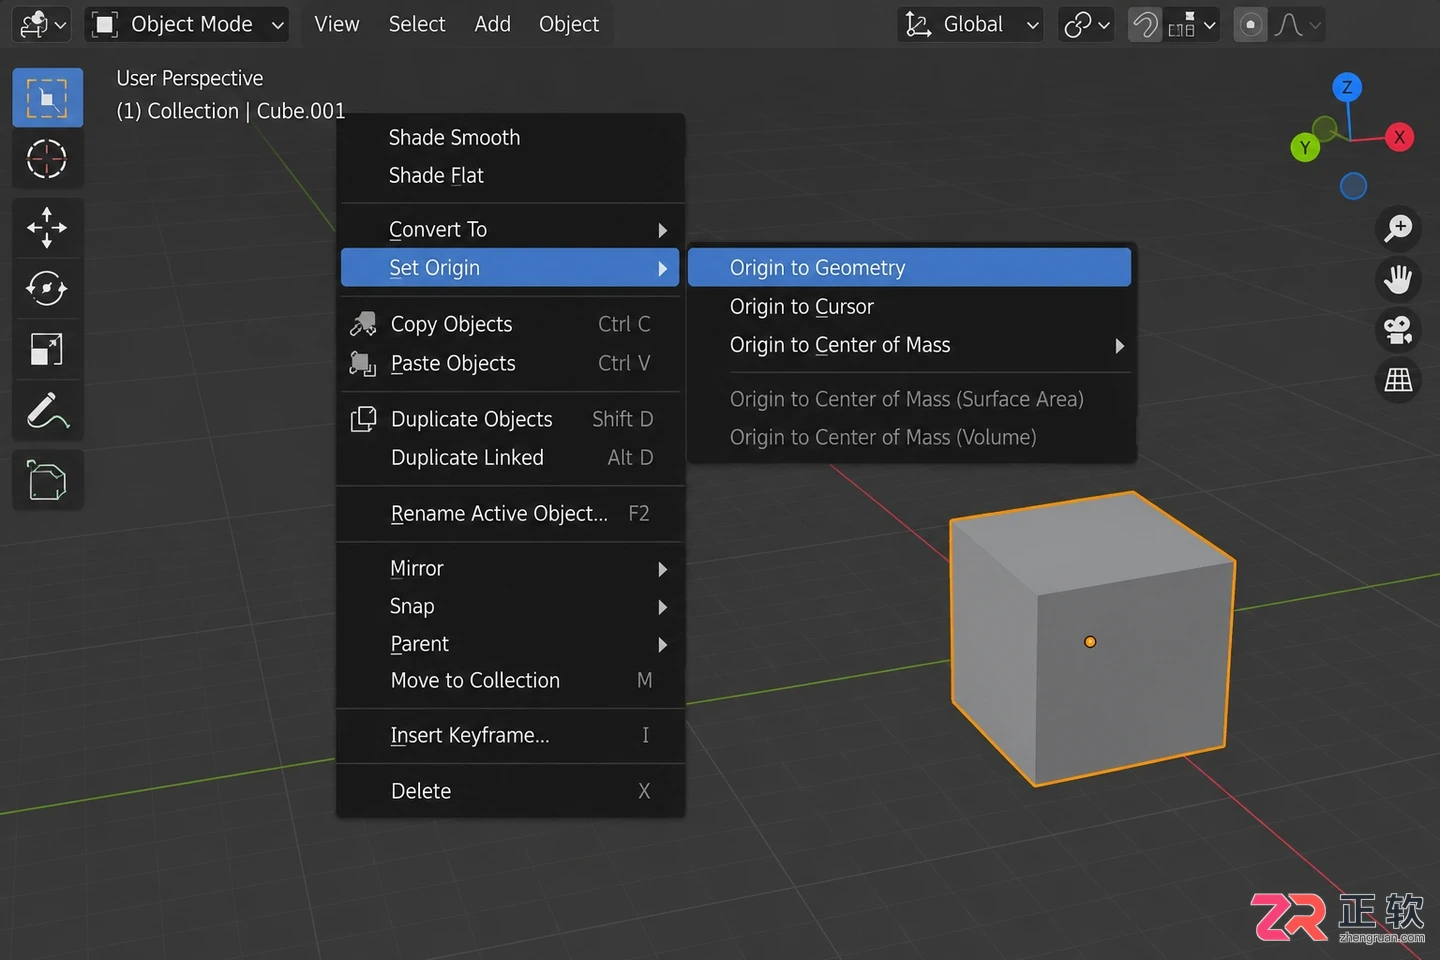Choose Move to Collection

click(x=510, y=680)
